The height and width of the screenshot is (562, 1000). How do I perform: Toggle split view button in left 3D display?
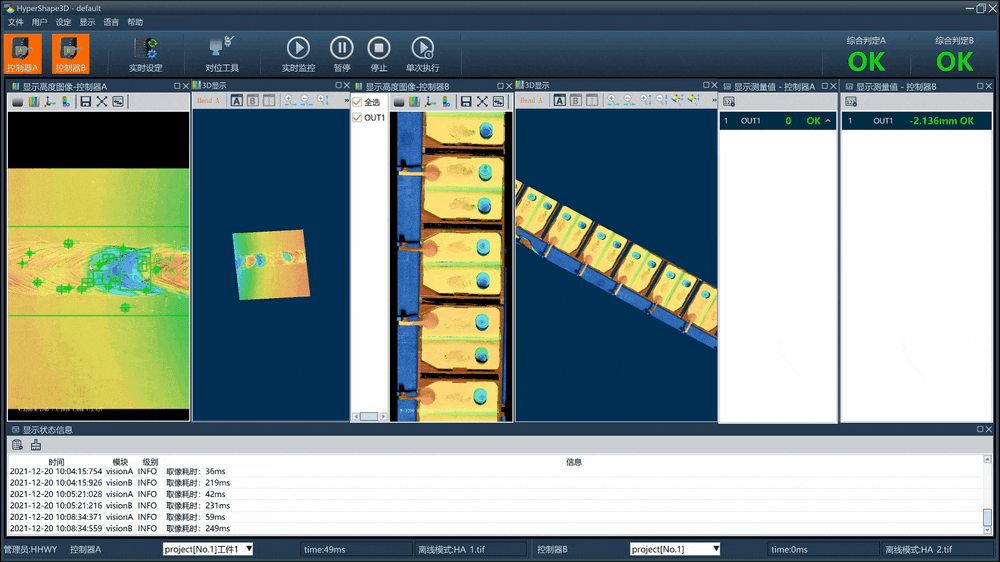coord(269,100)
